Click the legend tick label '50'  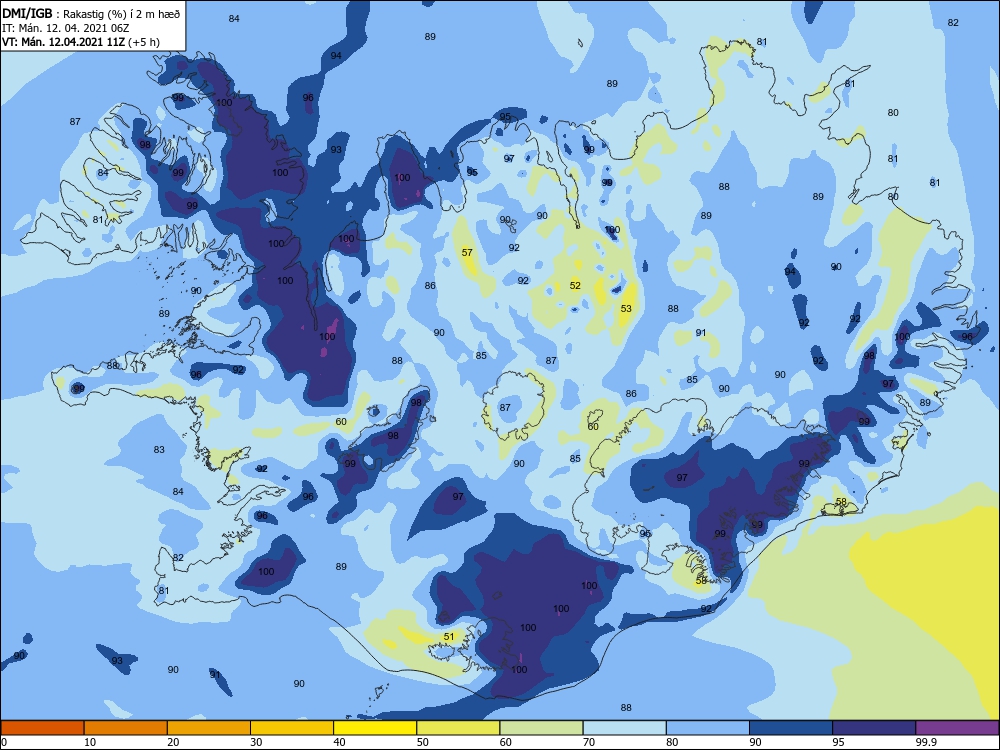[x=423, y=742]
